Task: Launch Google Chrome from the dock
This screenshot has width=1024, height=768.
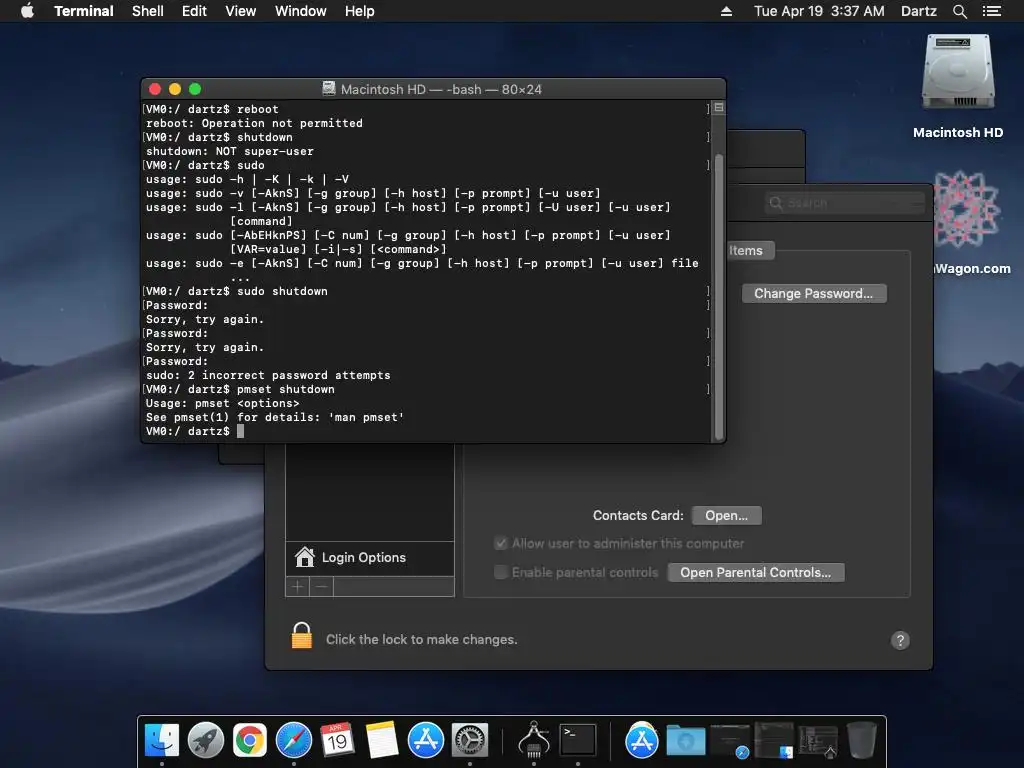Action: [250, 741]
